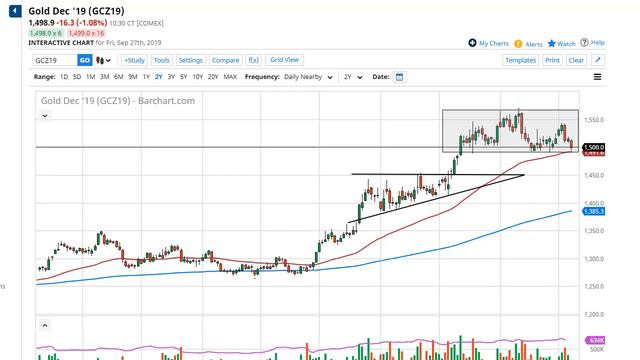Click the purple 634K volume label

coord(596,340)
